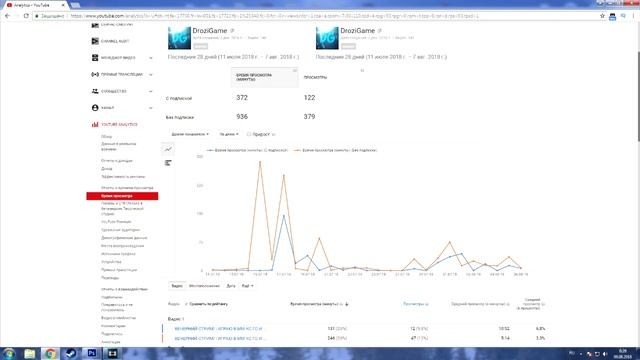Open the Demographics report in the sidebar
Screen dimensions: 640x360
[x=124, y=238]
